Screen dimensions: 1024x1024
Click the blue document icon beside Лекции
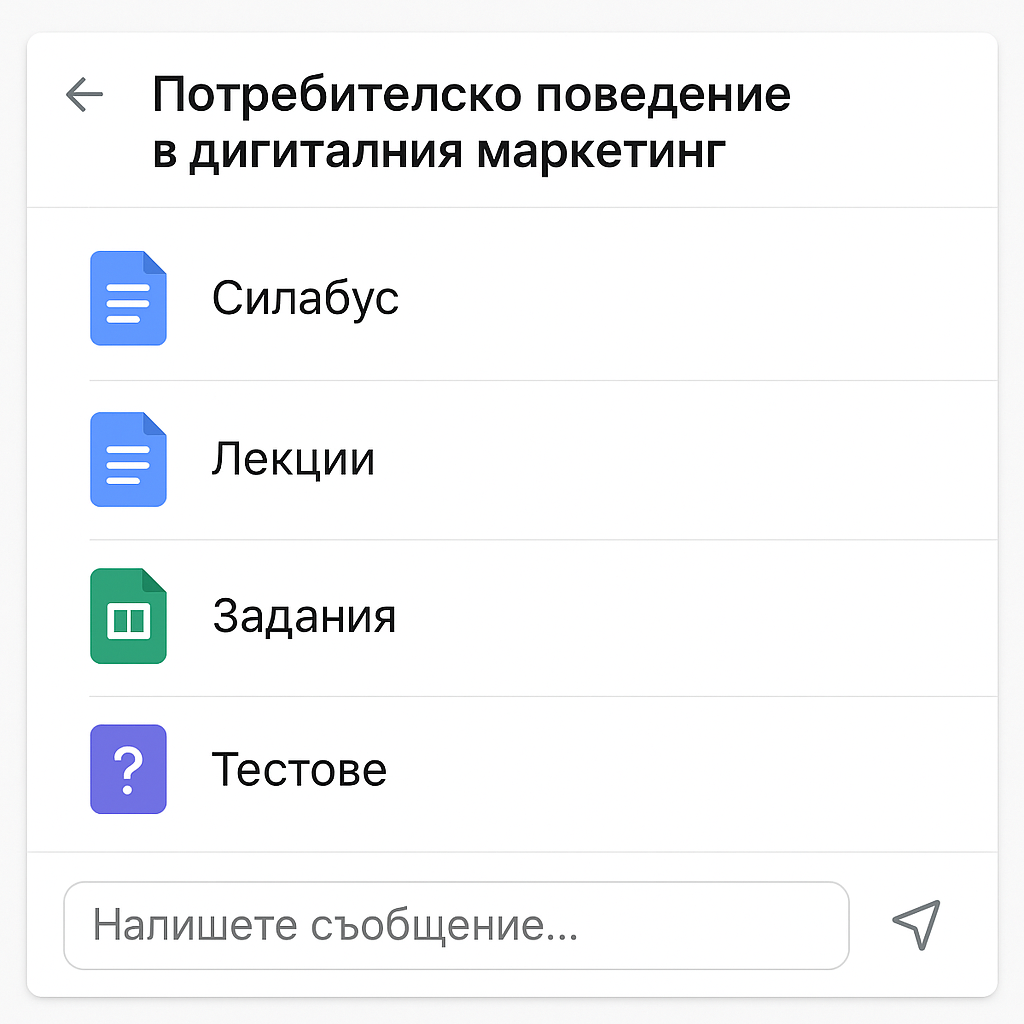[128, 459]
